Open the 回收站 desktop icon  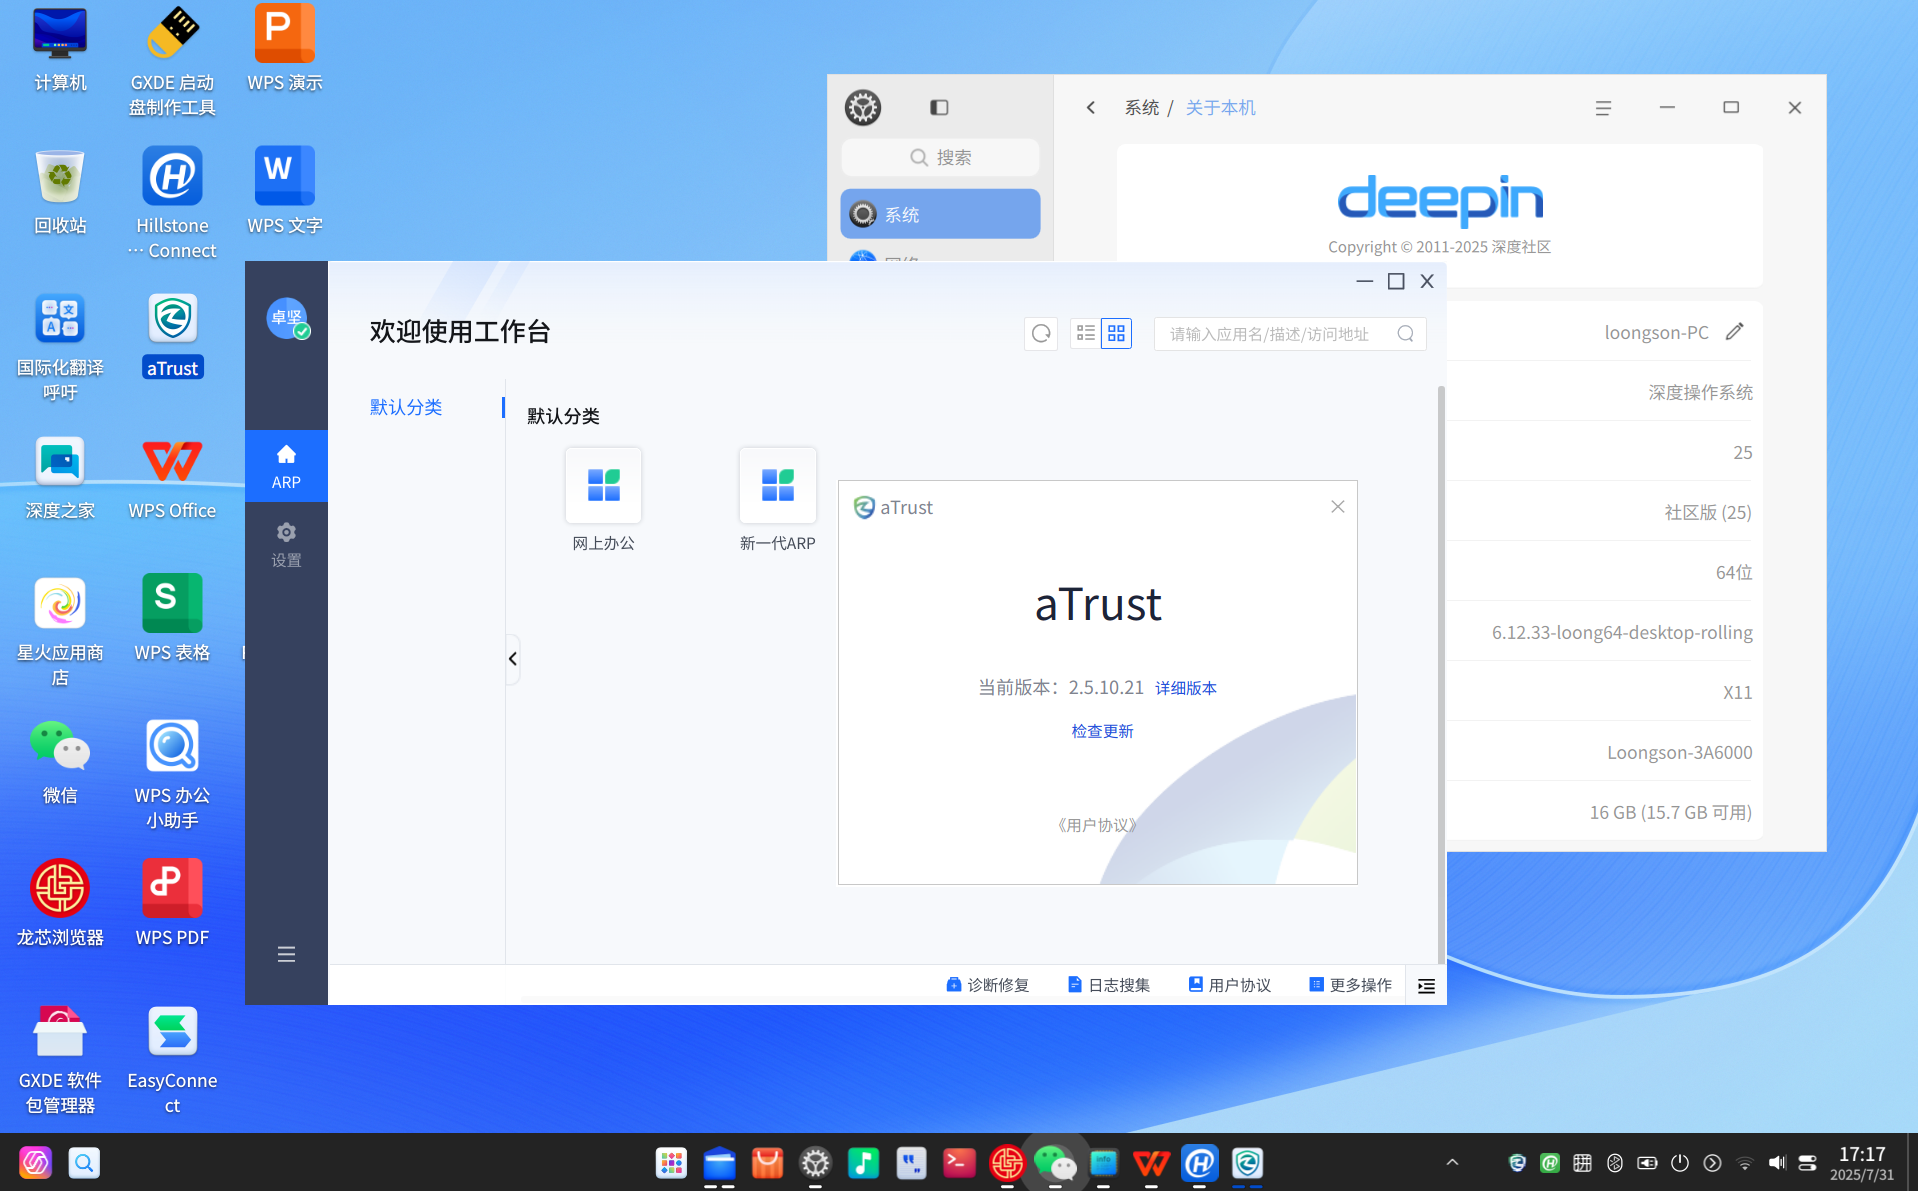pos(60,192)
